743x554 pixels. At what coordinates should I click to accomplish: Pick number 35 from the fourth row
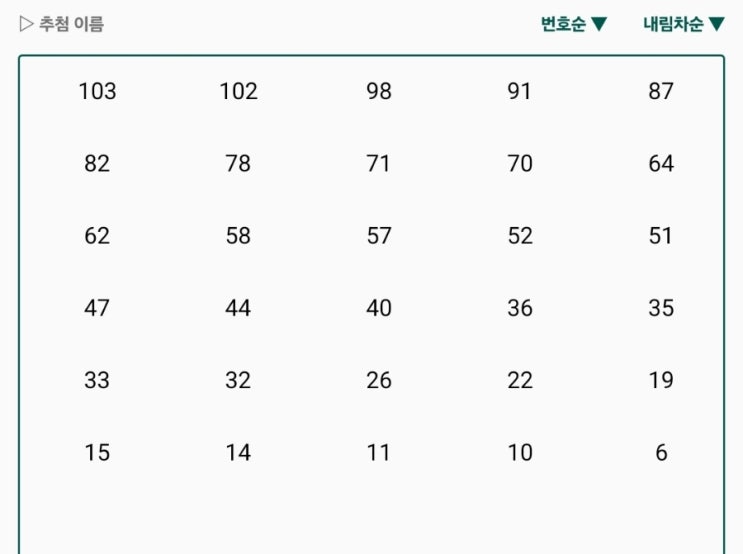(x=661, y=308)
